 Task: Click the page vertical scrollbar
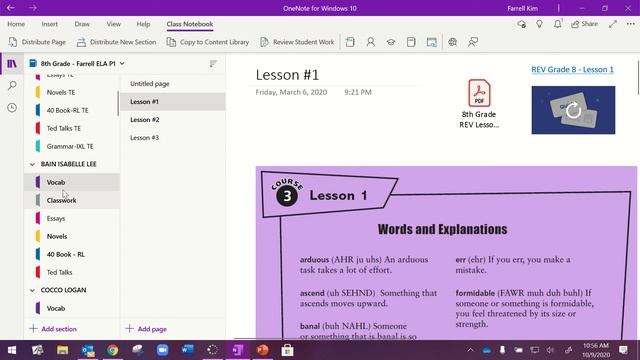pos(638,78)
